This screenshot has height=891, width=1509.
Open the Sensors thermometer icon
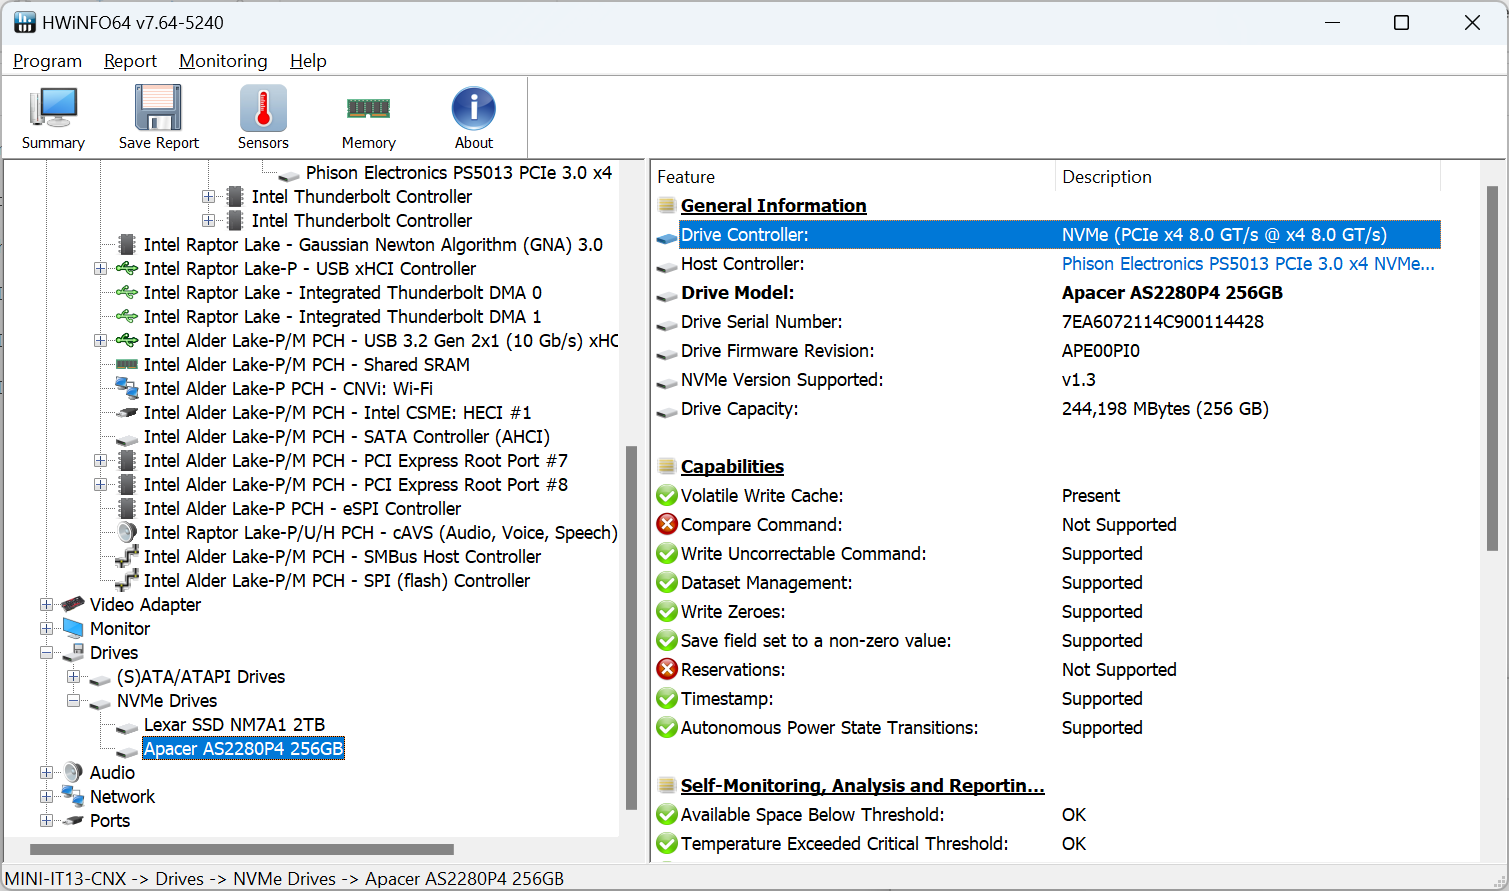pos(263,108)
